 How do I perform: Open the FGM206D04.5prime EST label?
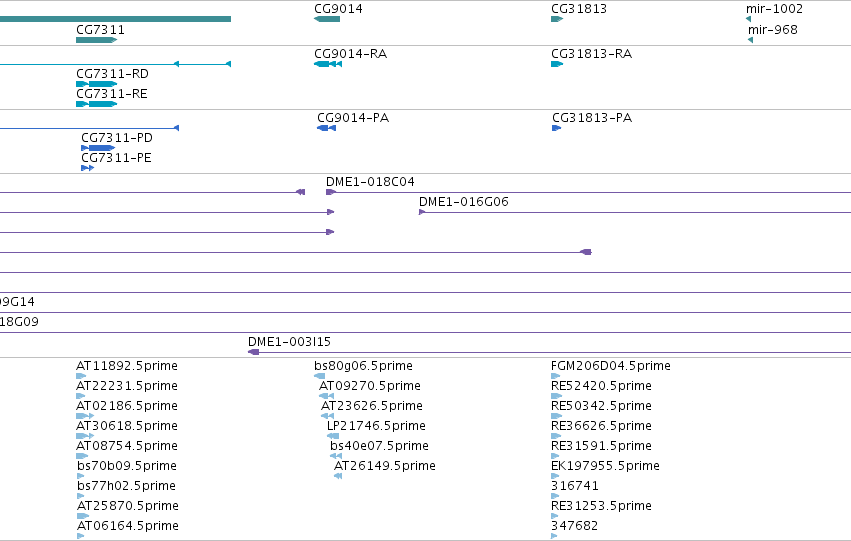[611, 366]
